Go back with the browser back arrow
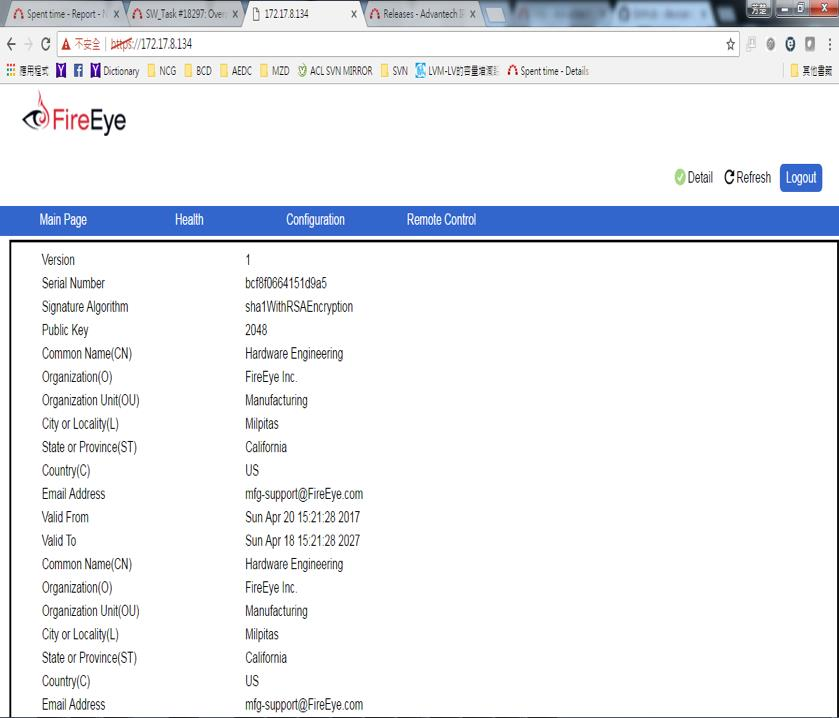 (11, 44)
